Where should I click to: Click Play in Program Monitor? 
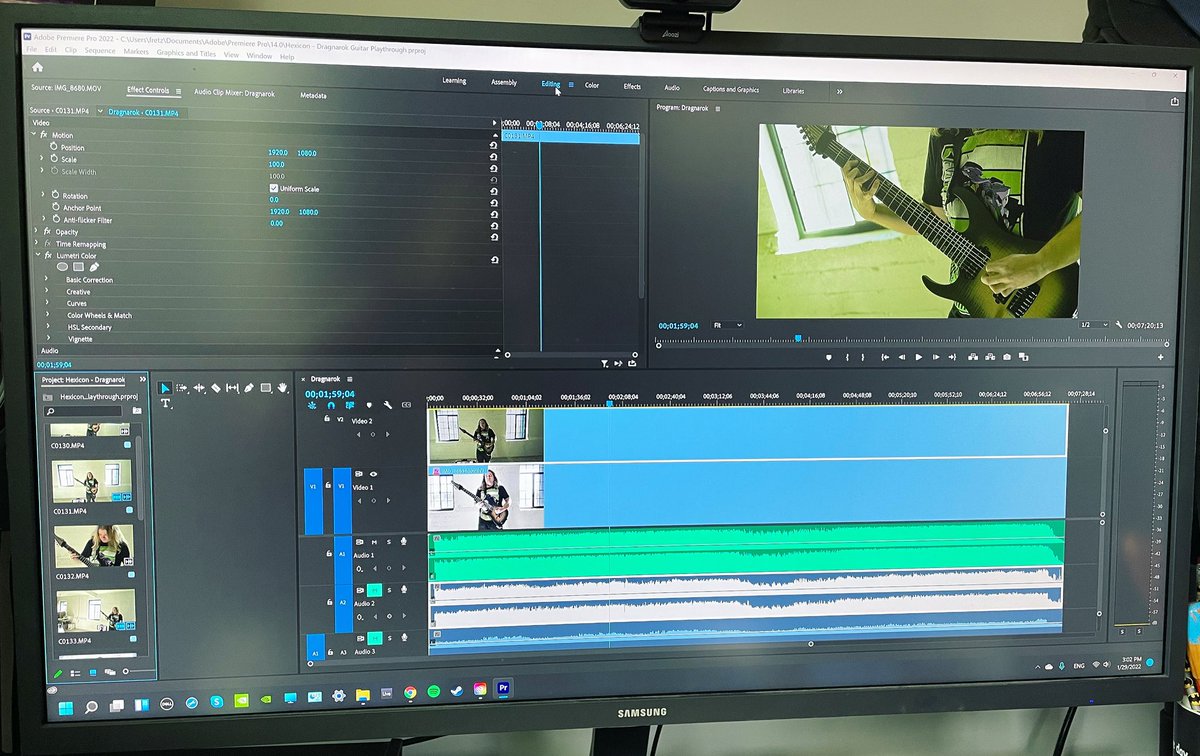[918, 357]
